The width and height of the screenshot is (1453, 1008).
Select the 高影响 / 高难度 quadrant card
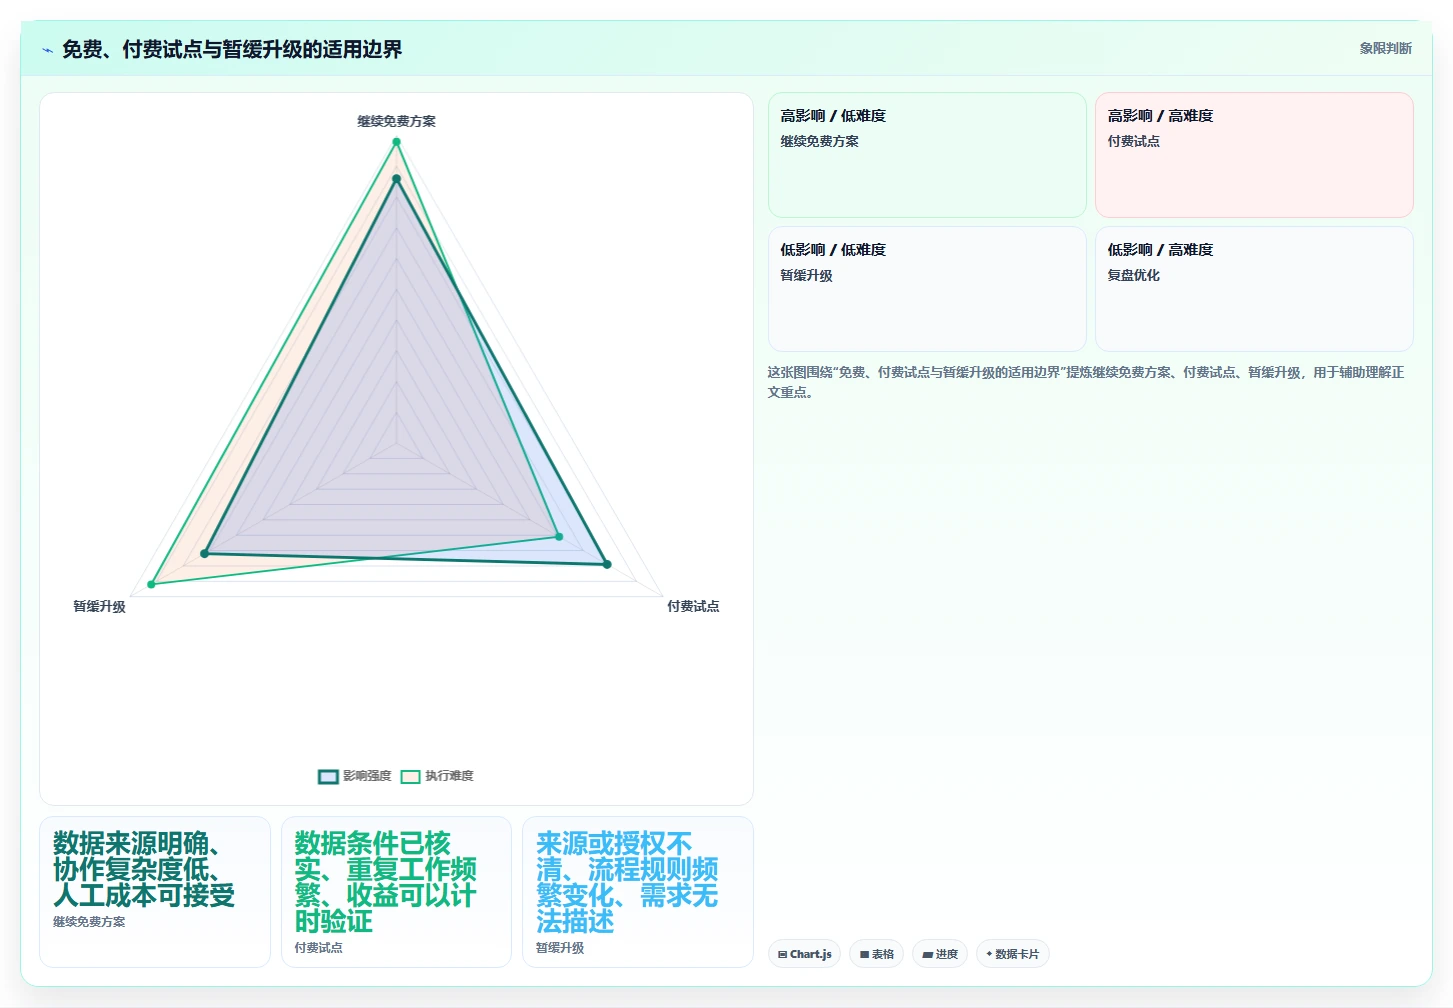tap(1254, 155)
